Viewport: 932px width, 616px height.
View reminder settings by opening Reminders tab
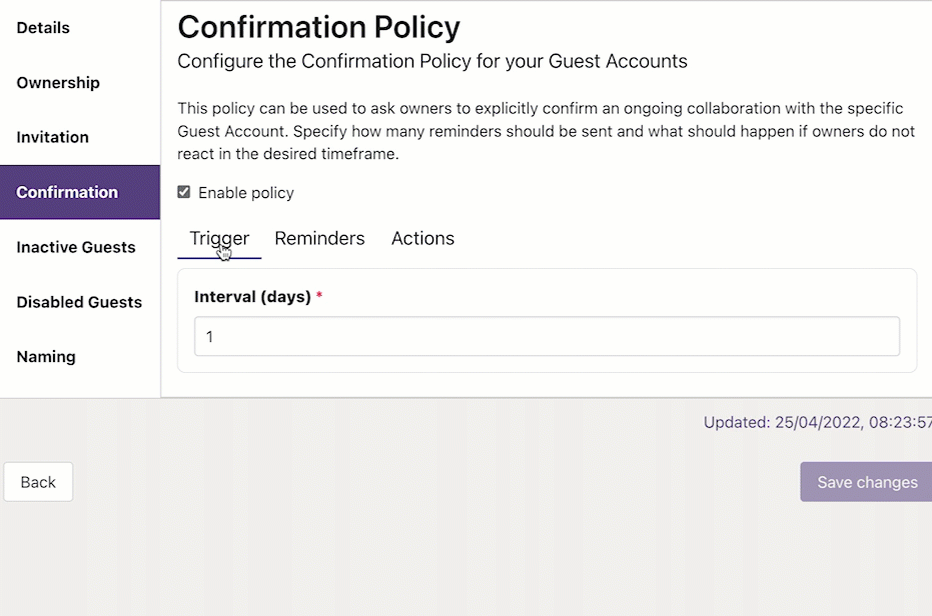[x=319, y=238]
